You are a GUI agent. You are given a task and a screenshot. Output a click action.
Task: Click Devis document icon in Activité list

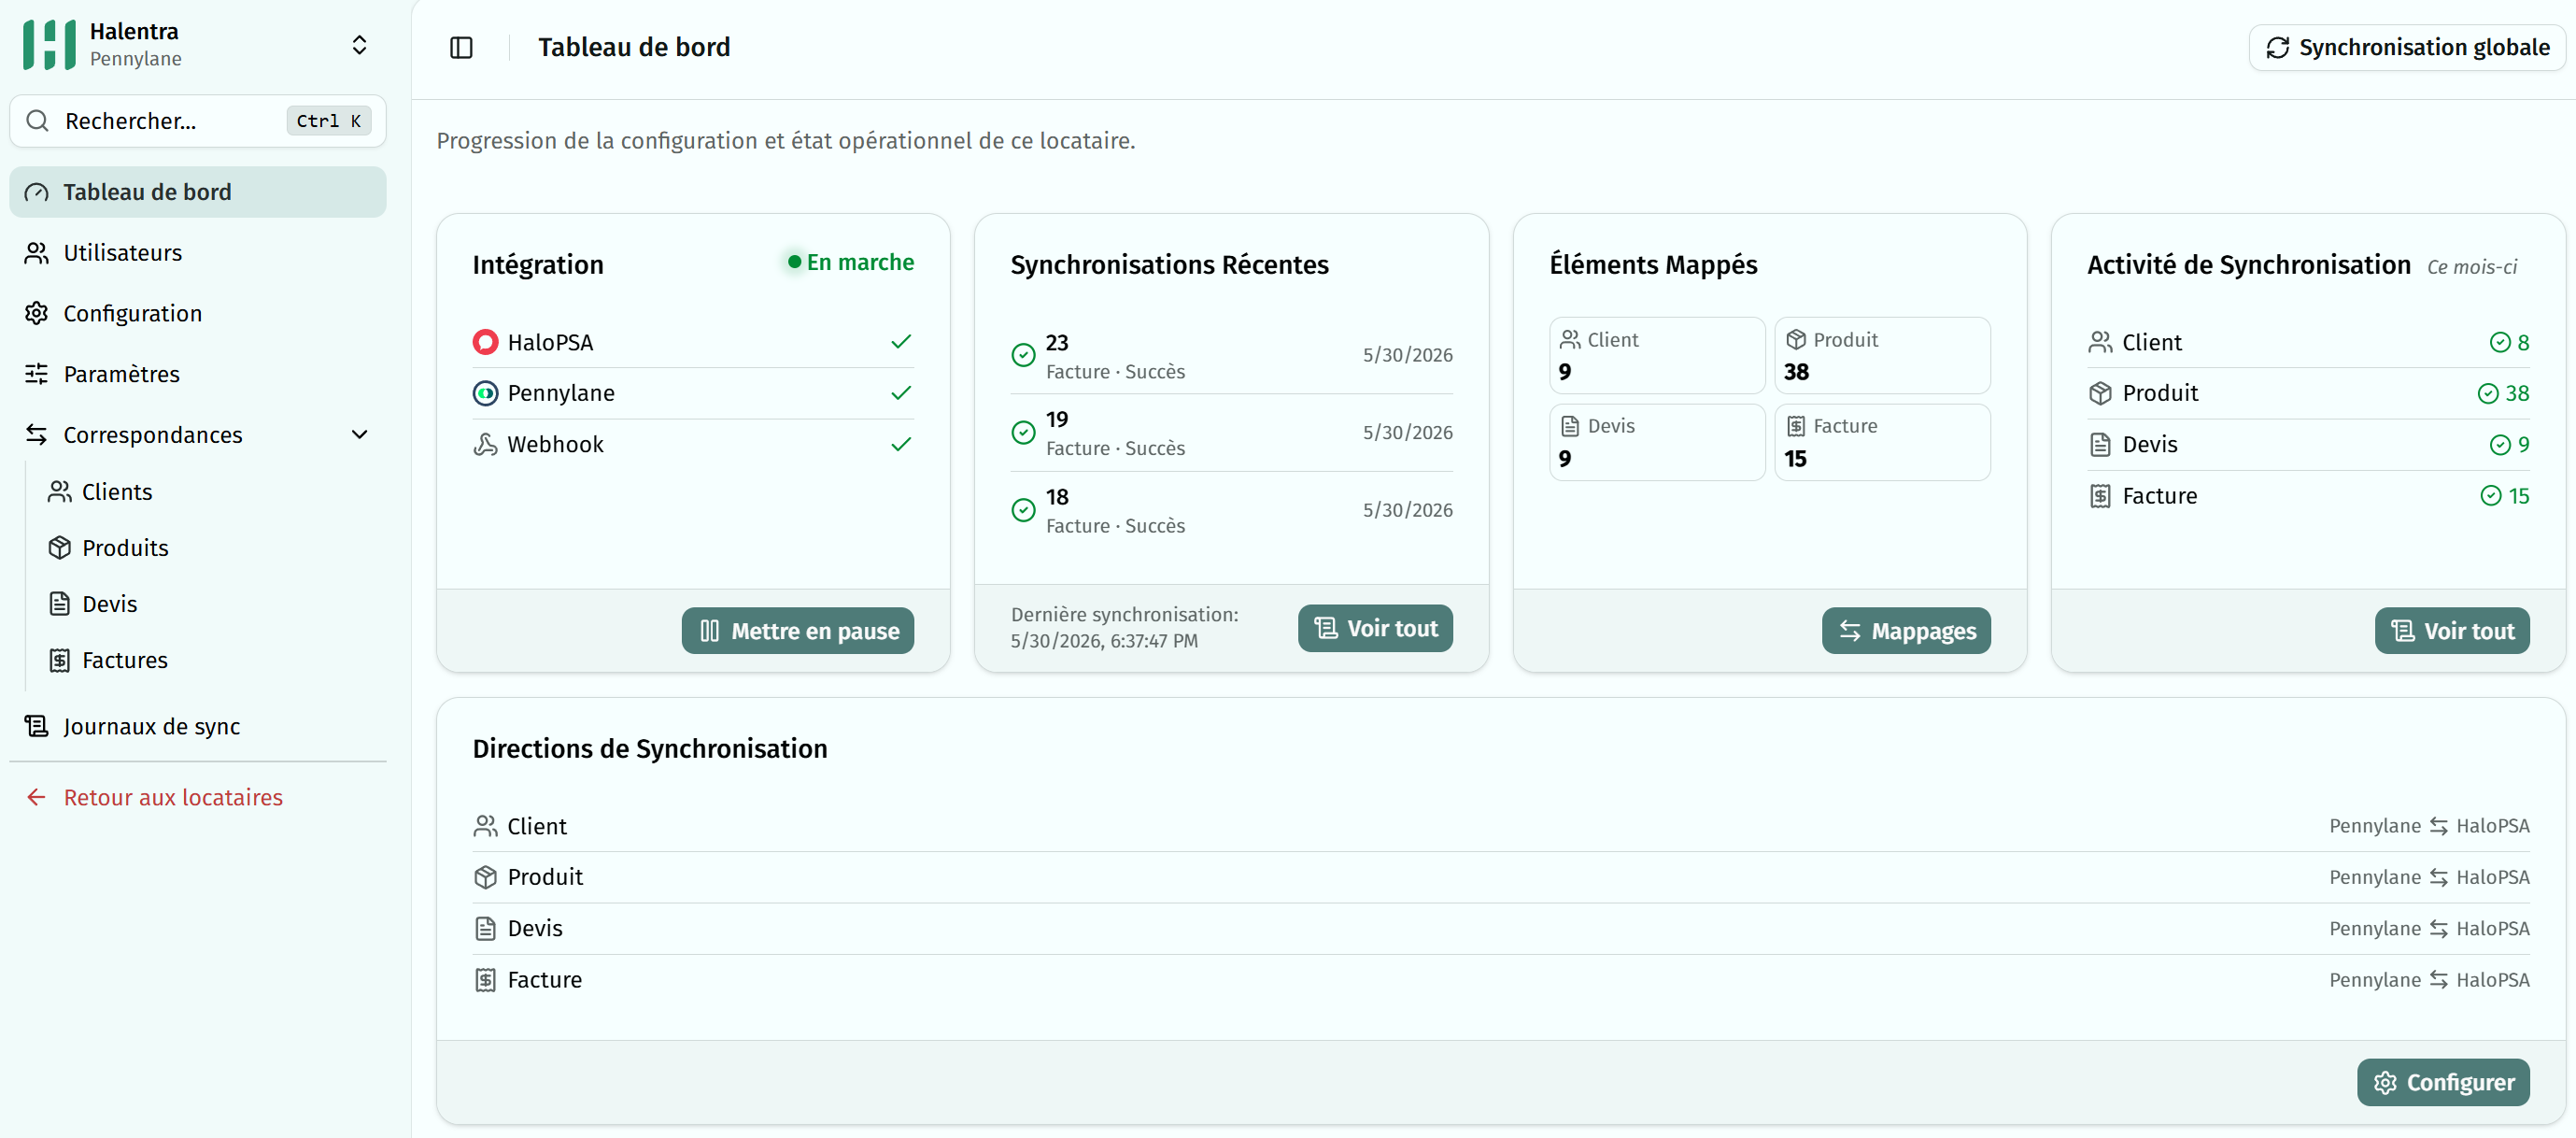tap(2100, 444)
